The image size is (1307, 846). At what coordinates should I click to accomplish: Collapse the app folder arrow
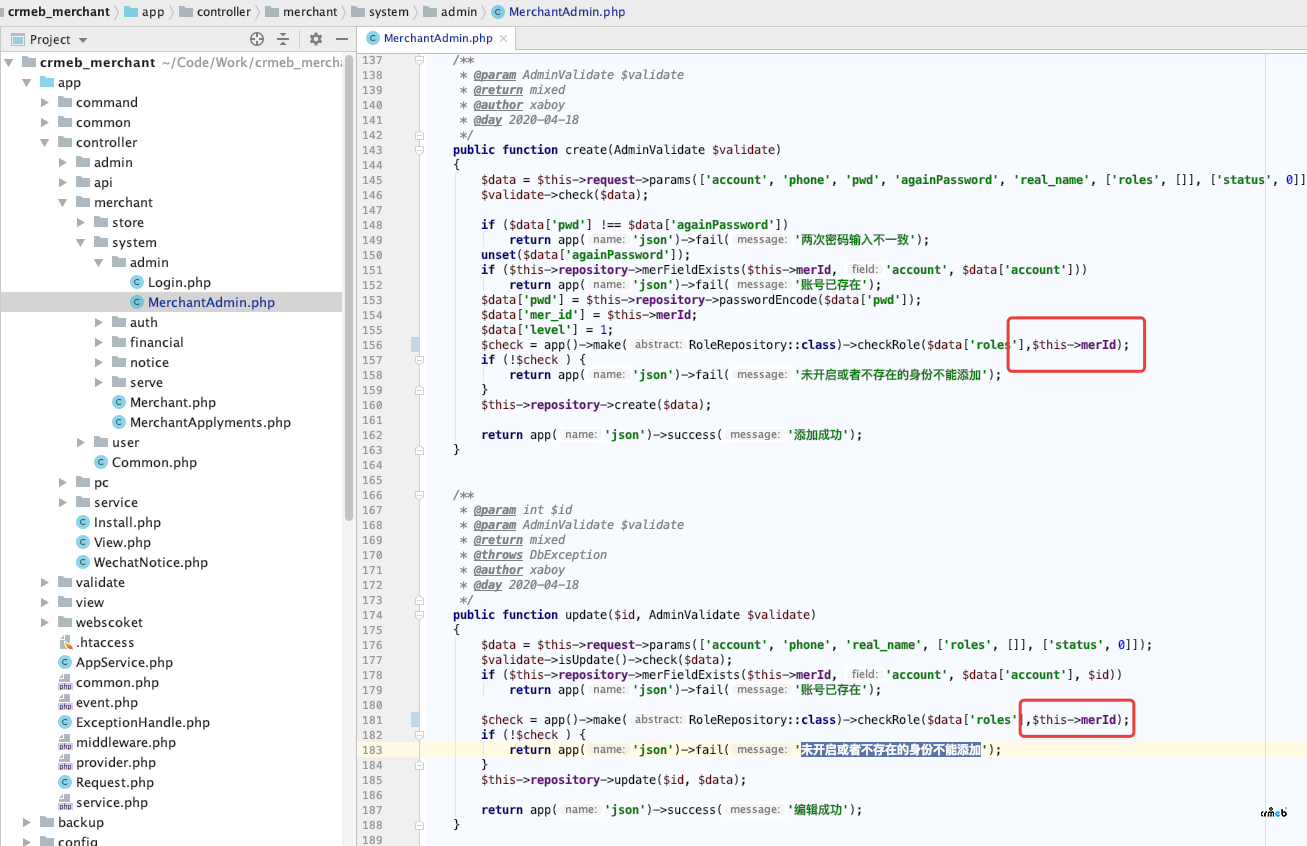pos(27,82)
